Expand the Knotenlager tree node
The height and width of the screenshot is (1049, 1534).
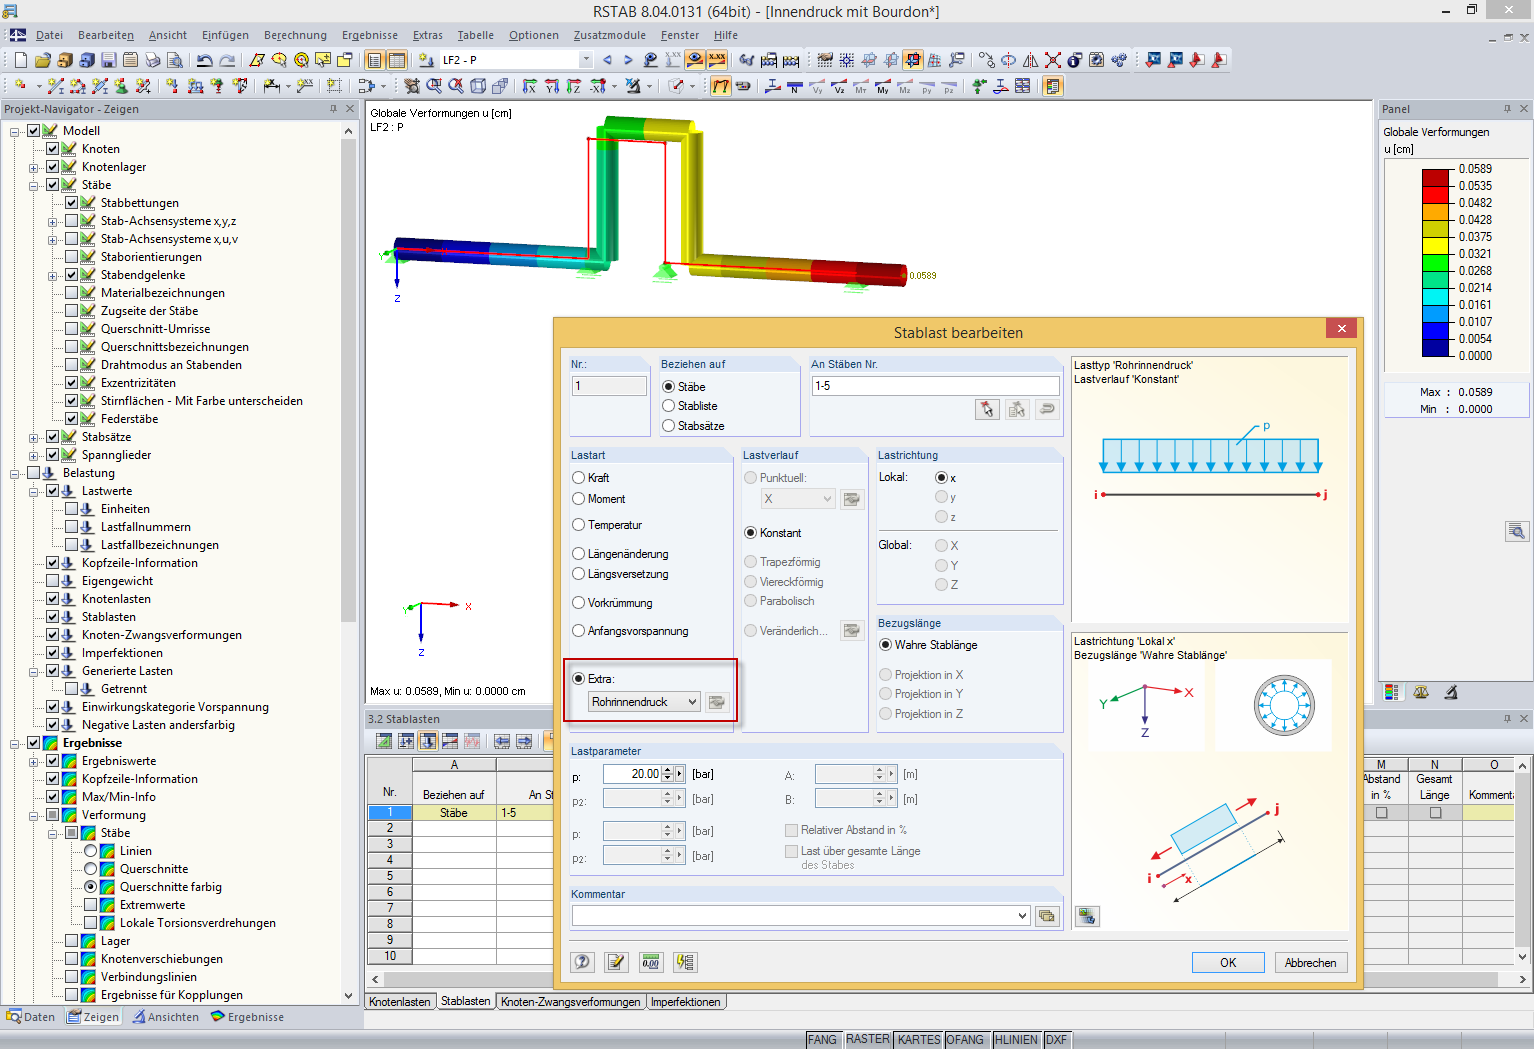[34, 167]
